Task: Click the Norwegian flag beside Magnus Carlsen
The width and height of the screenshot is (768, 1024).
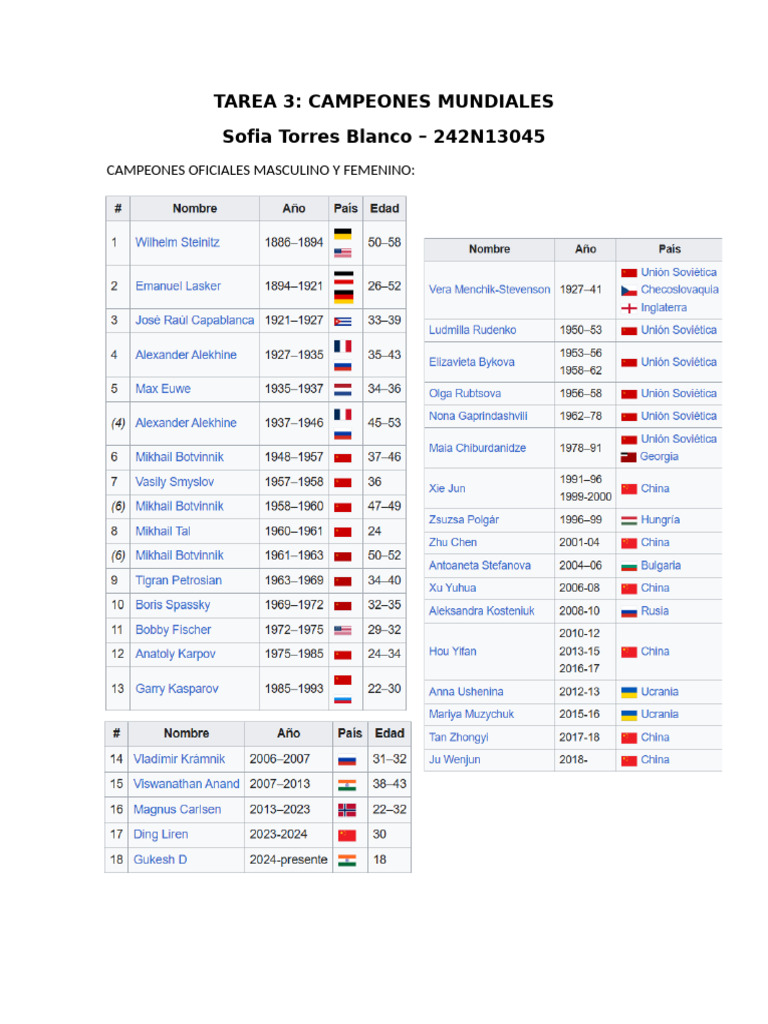Action: pos(347,810)
